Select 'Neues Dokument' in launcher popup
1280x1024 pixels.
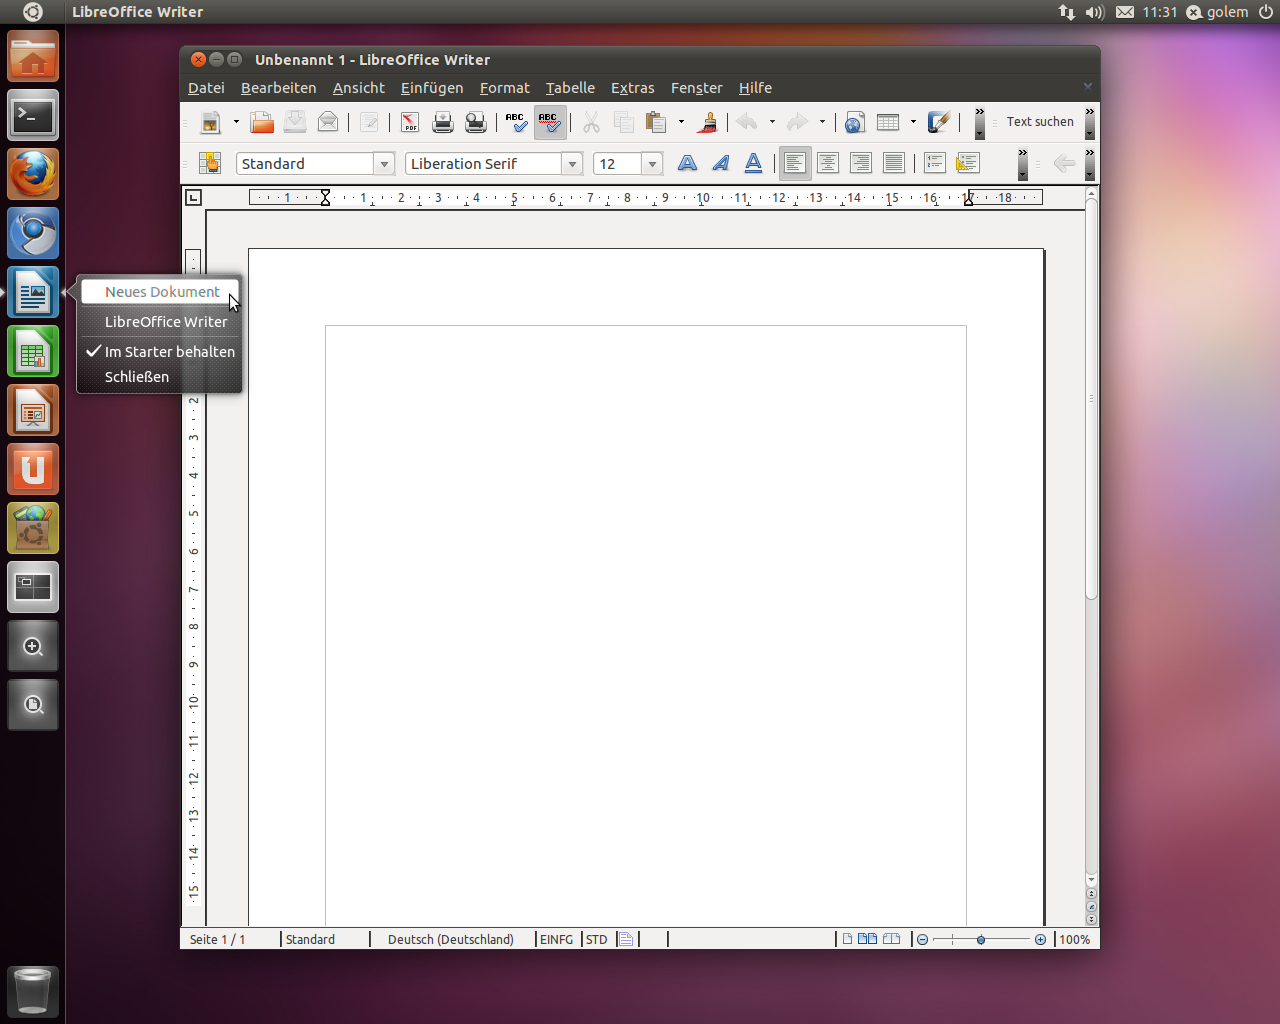[x=161, y=292]
